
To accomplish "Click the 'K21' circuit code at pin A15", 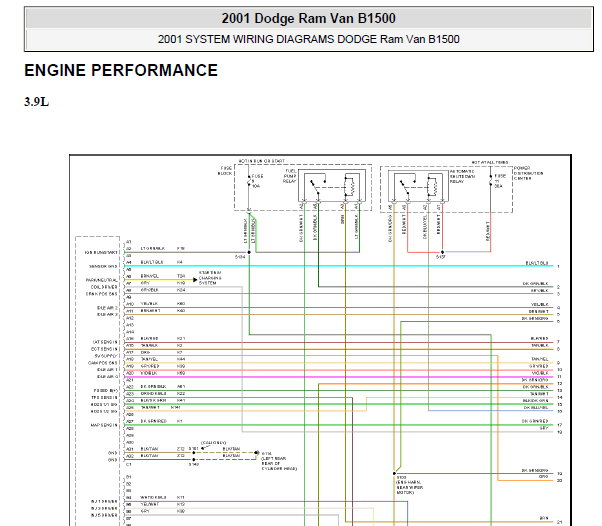I will click(181, 339).
